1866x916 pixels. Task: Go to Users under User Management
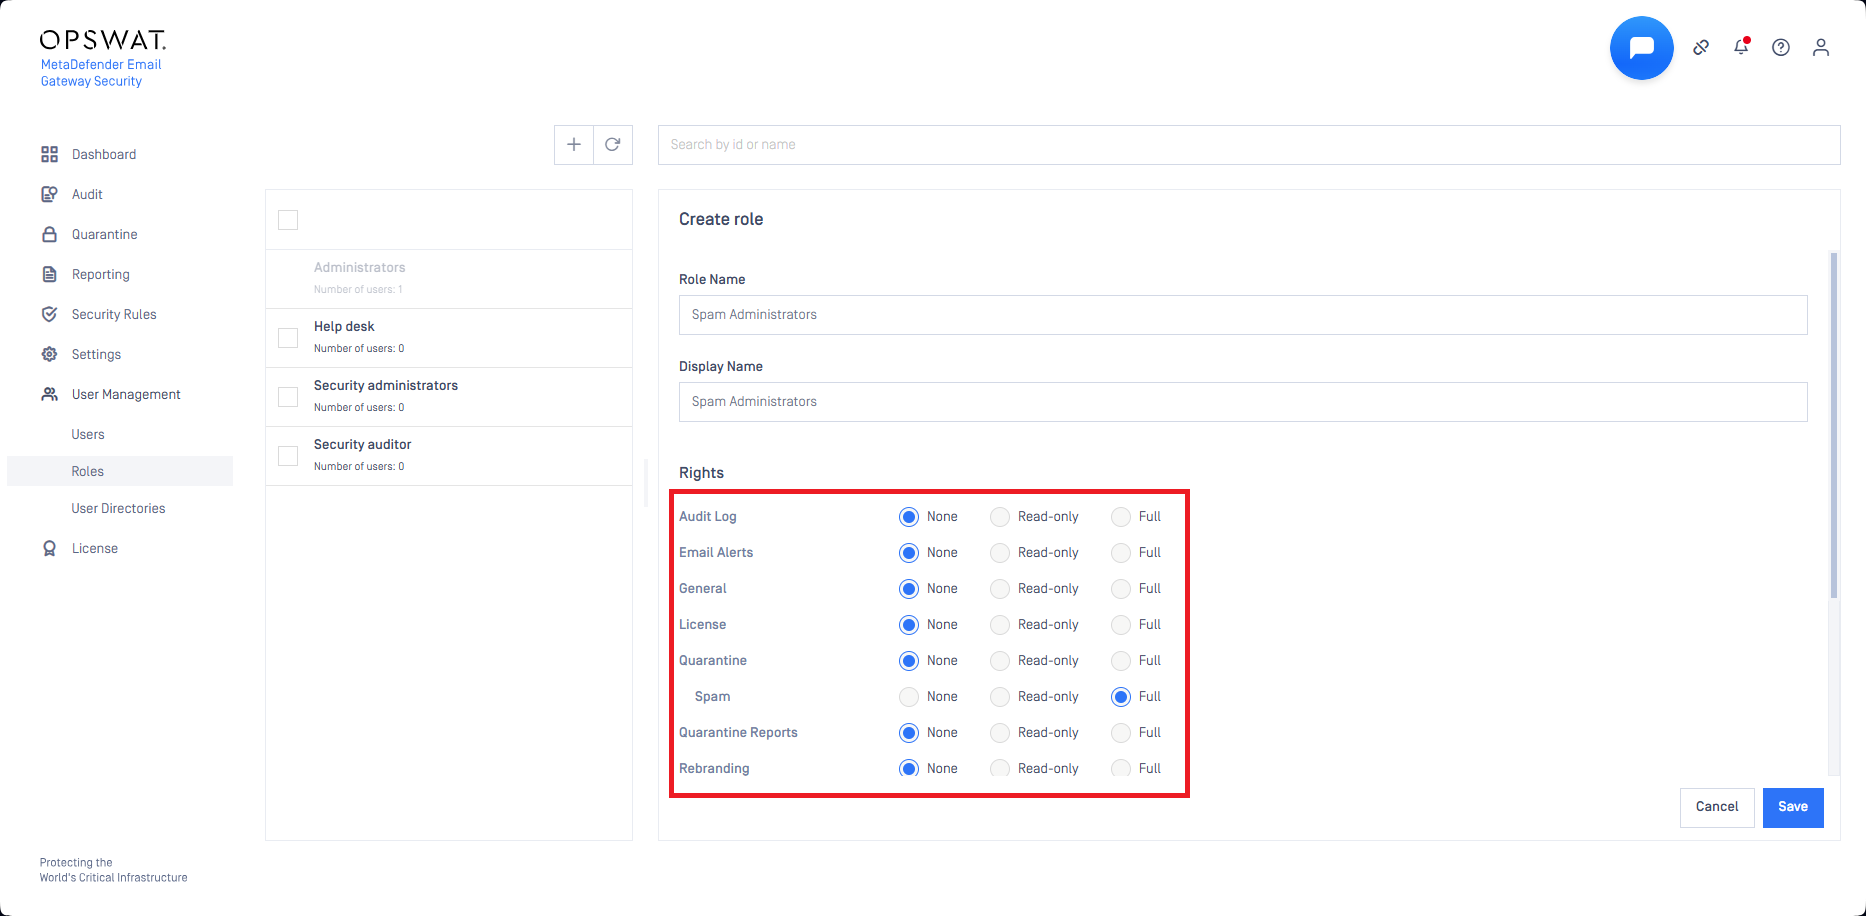point(88,435)
